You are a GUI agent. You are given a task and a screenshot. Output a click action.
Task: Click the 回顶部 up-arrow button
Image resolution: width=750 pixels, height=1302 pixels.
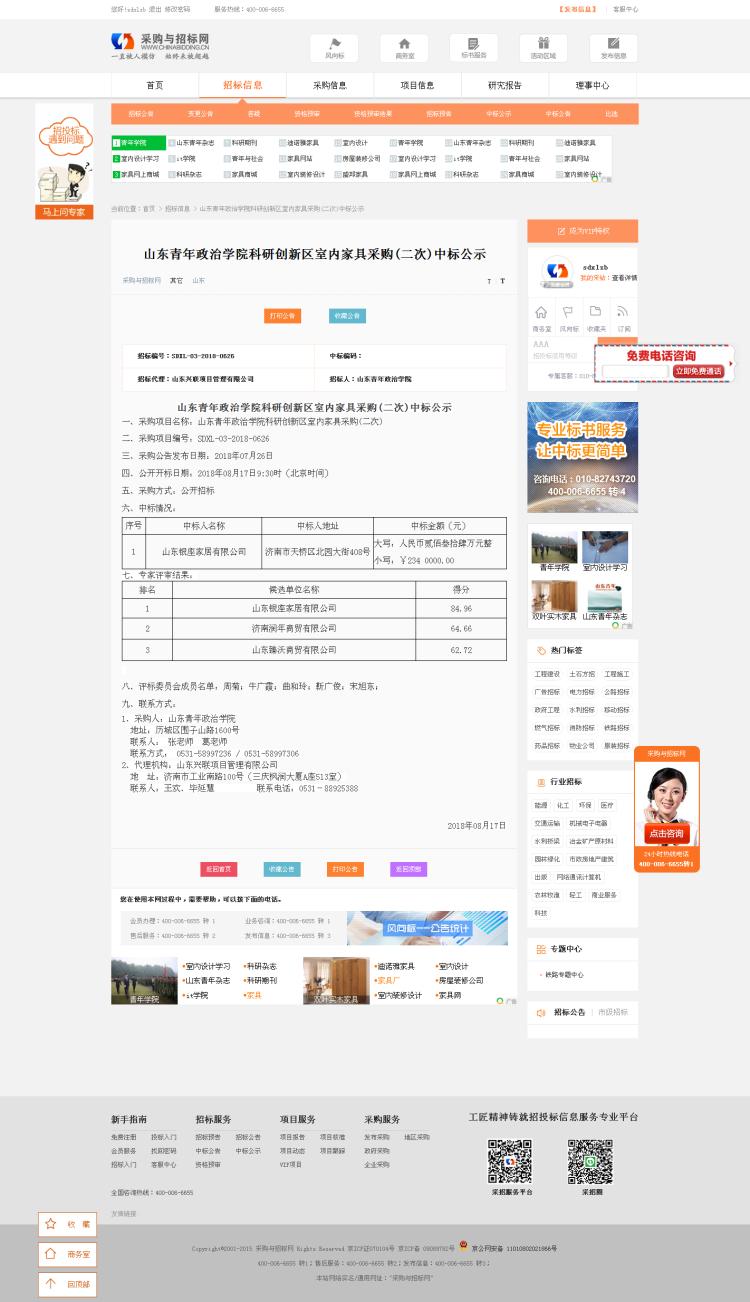click(x=69, y=1283)
